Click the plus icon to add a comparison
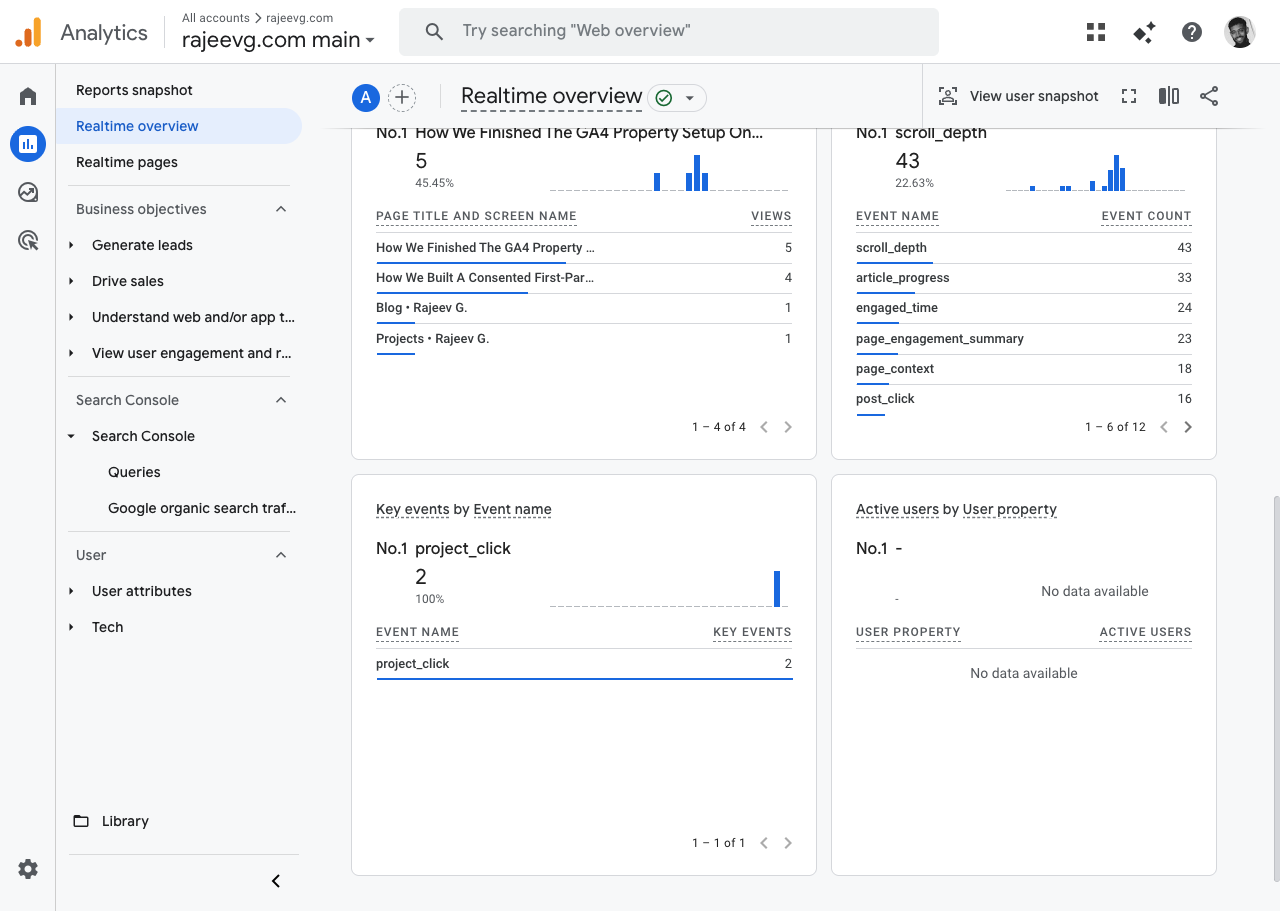The height and width of the screenshot is (911, 1280). tap(402, 97)
